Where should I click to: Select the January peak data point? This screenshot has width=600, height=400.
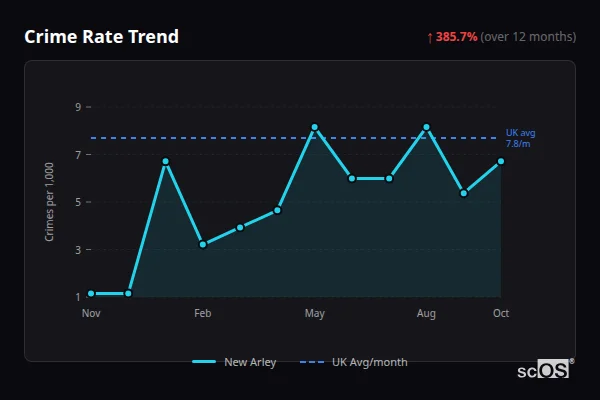pos(166,162)
